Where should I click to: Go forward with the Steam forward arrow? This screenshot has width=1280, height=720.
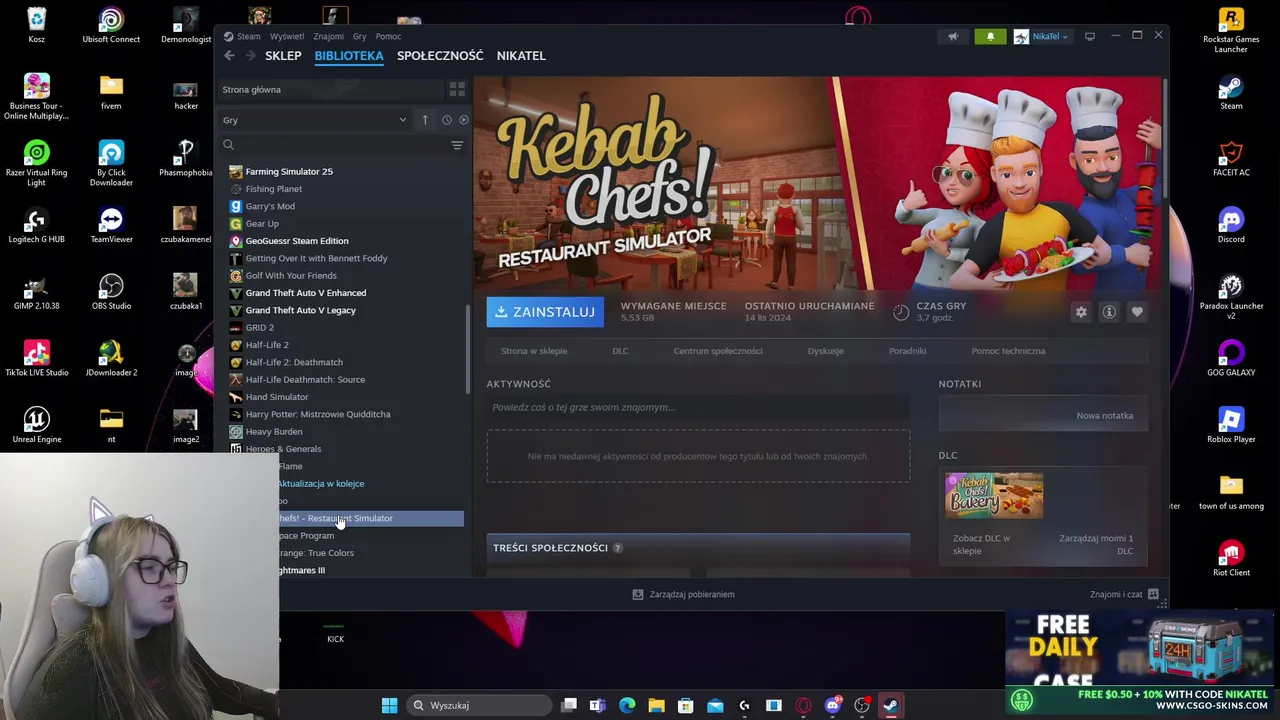250,56
